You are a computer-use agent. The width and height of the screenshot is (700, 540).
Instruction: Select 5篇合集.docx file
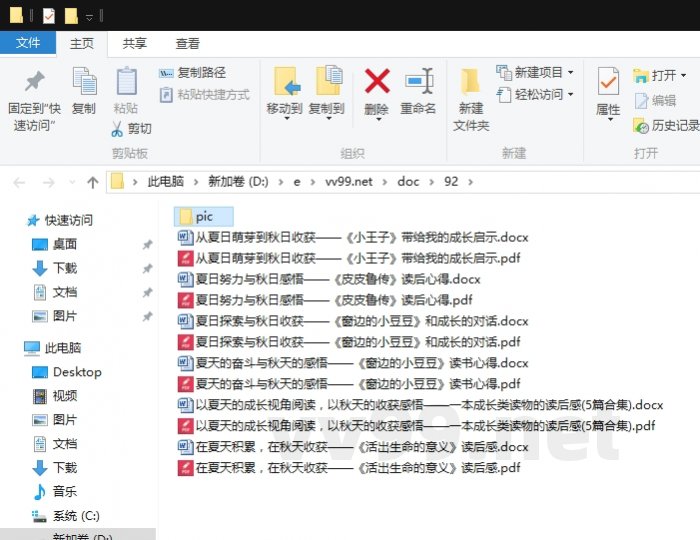(x=420, y=405)
